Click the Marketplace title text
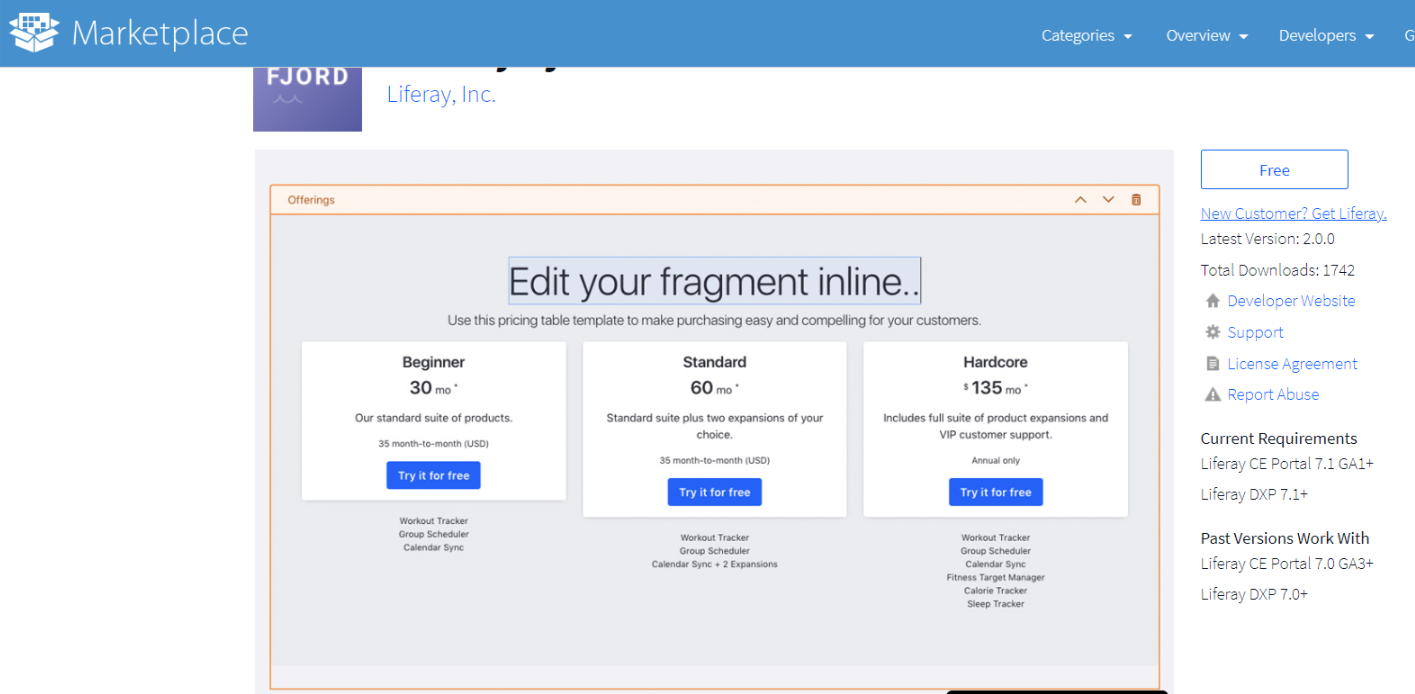This screenshot has width=1415, height=694. click(160, 34)
